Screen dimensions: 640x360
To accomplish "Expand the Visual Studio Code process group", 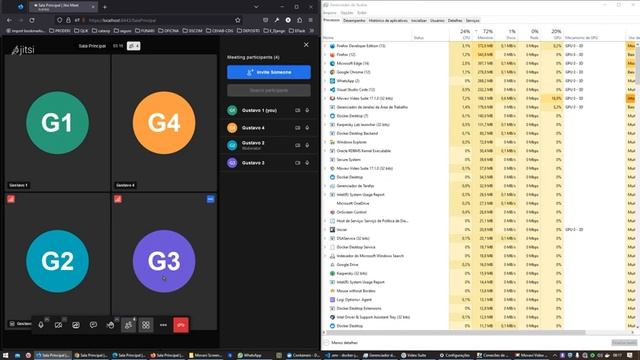I will pyautogui.click(x=325, y=90).
